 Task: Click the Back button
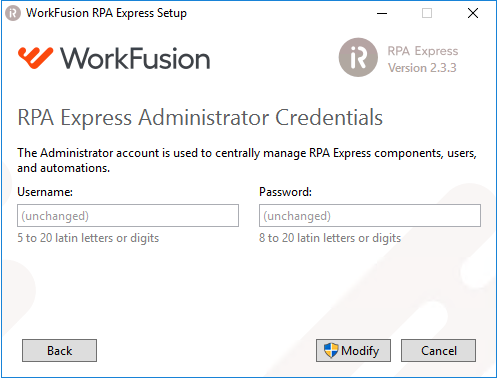[x=59, y=350]
